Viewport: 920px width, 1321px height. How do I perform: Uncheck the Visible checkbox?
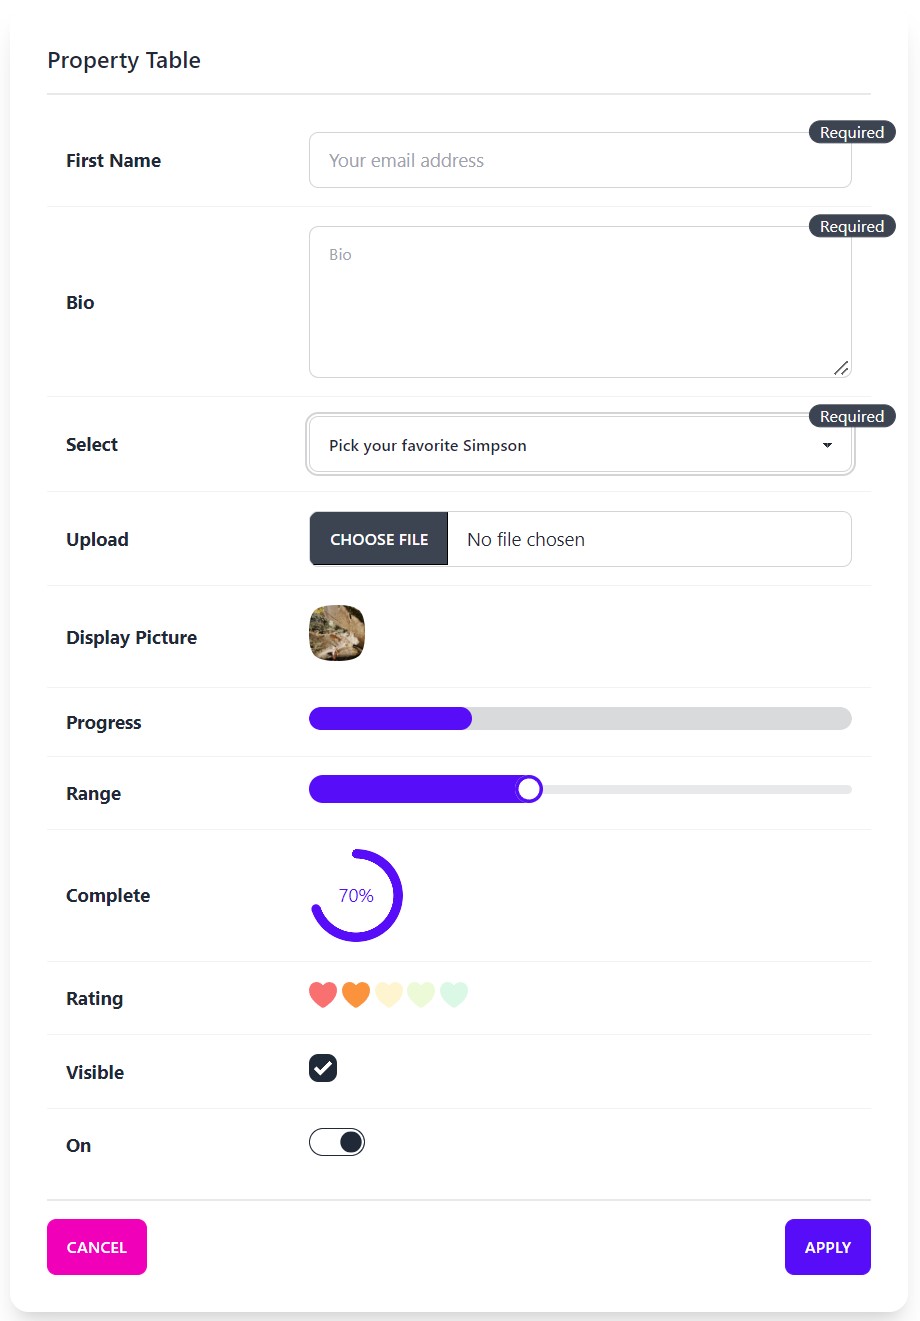pos(323,1068)
